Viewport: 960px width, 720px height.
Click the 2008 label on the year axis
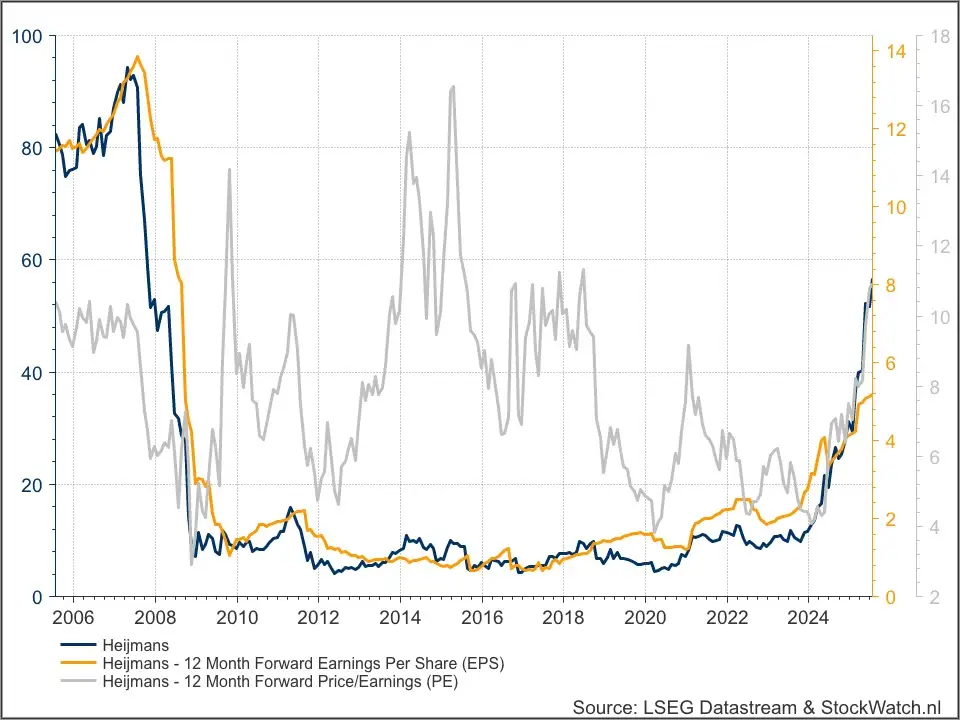point(155,617)
